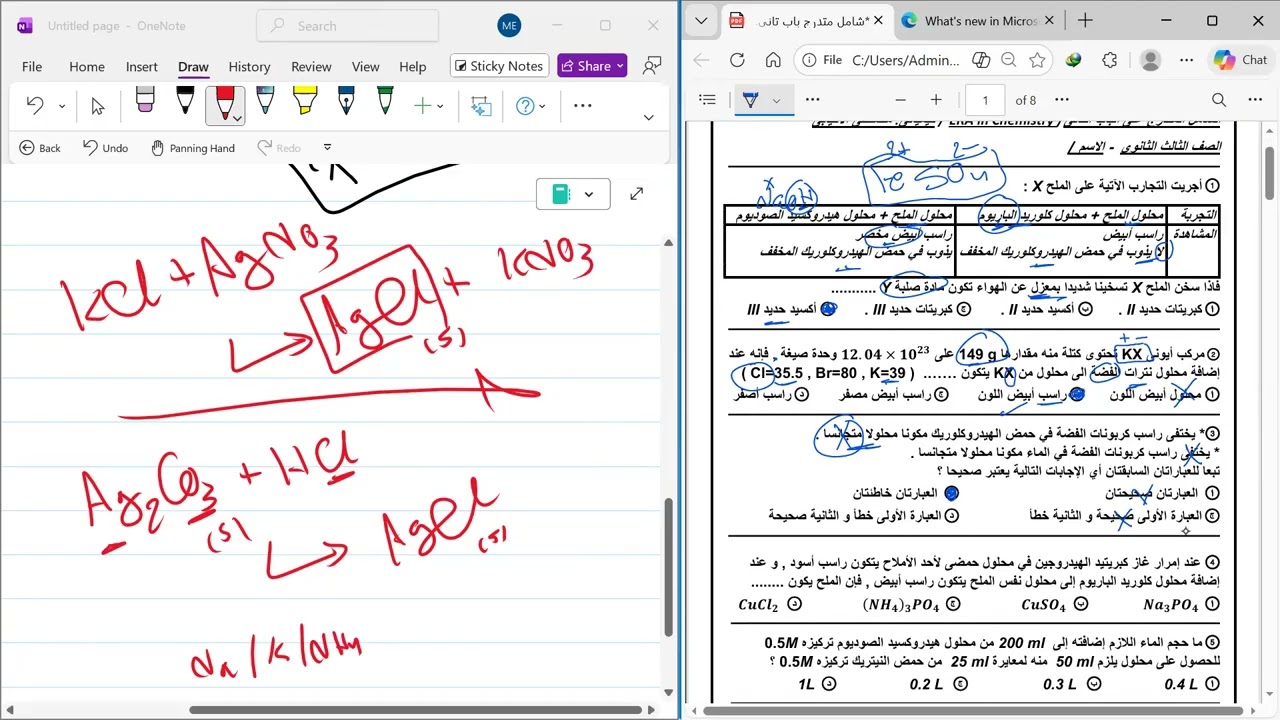Open the notebook navigation dropdown
1280x720 pixels.
[573, 194]
